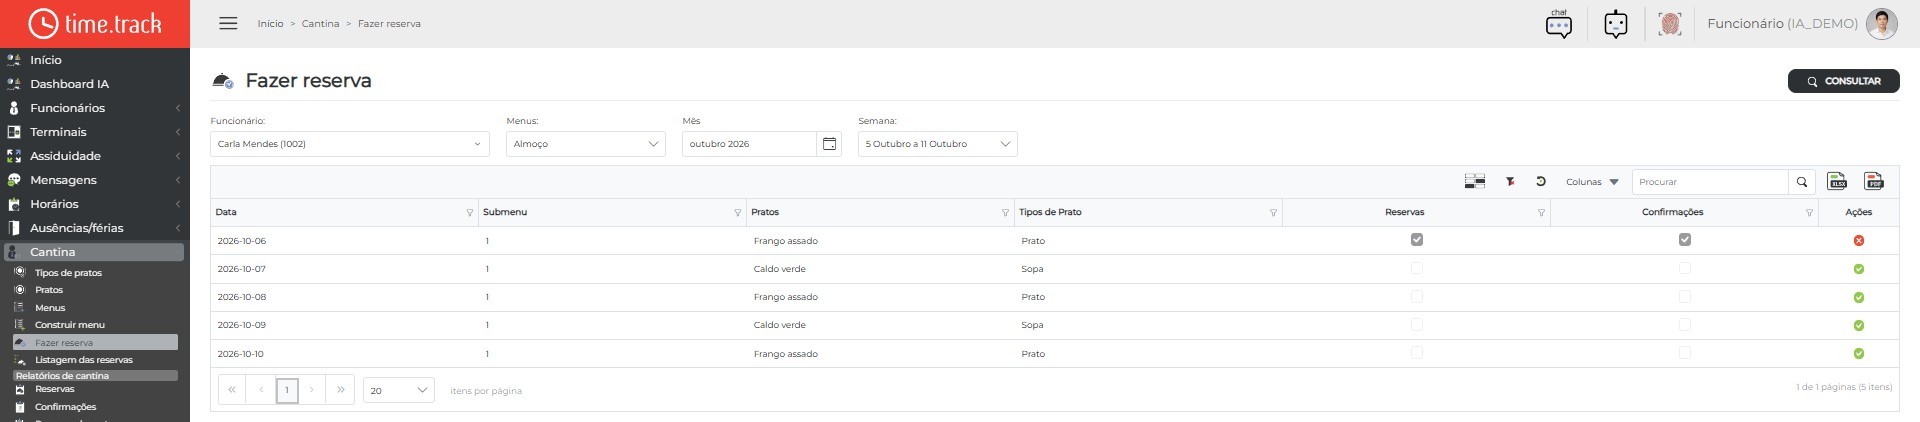
Task: Open Ausências/férias in sidebar
Action: [94, 228]
